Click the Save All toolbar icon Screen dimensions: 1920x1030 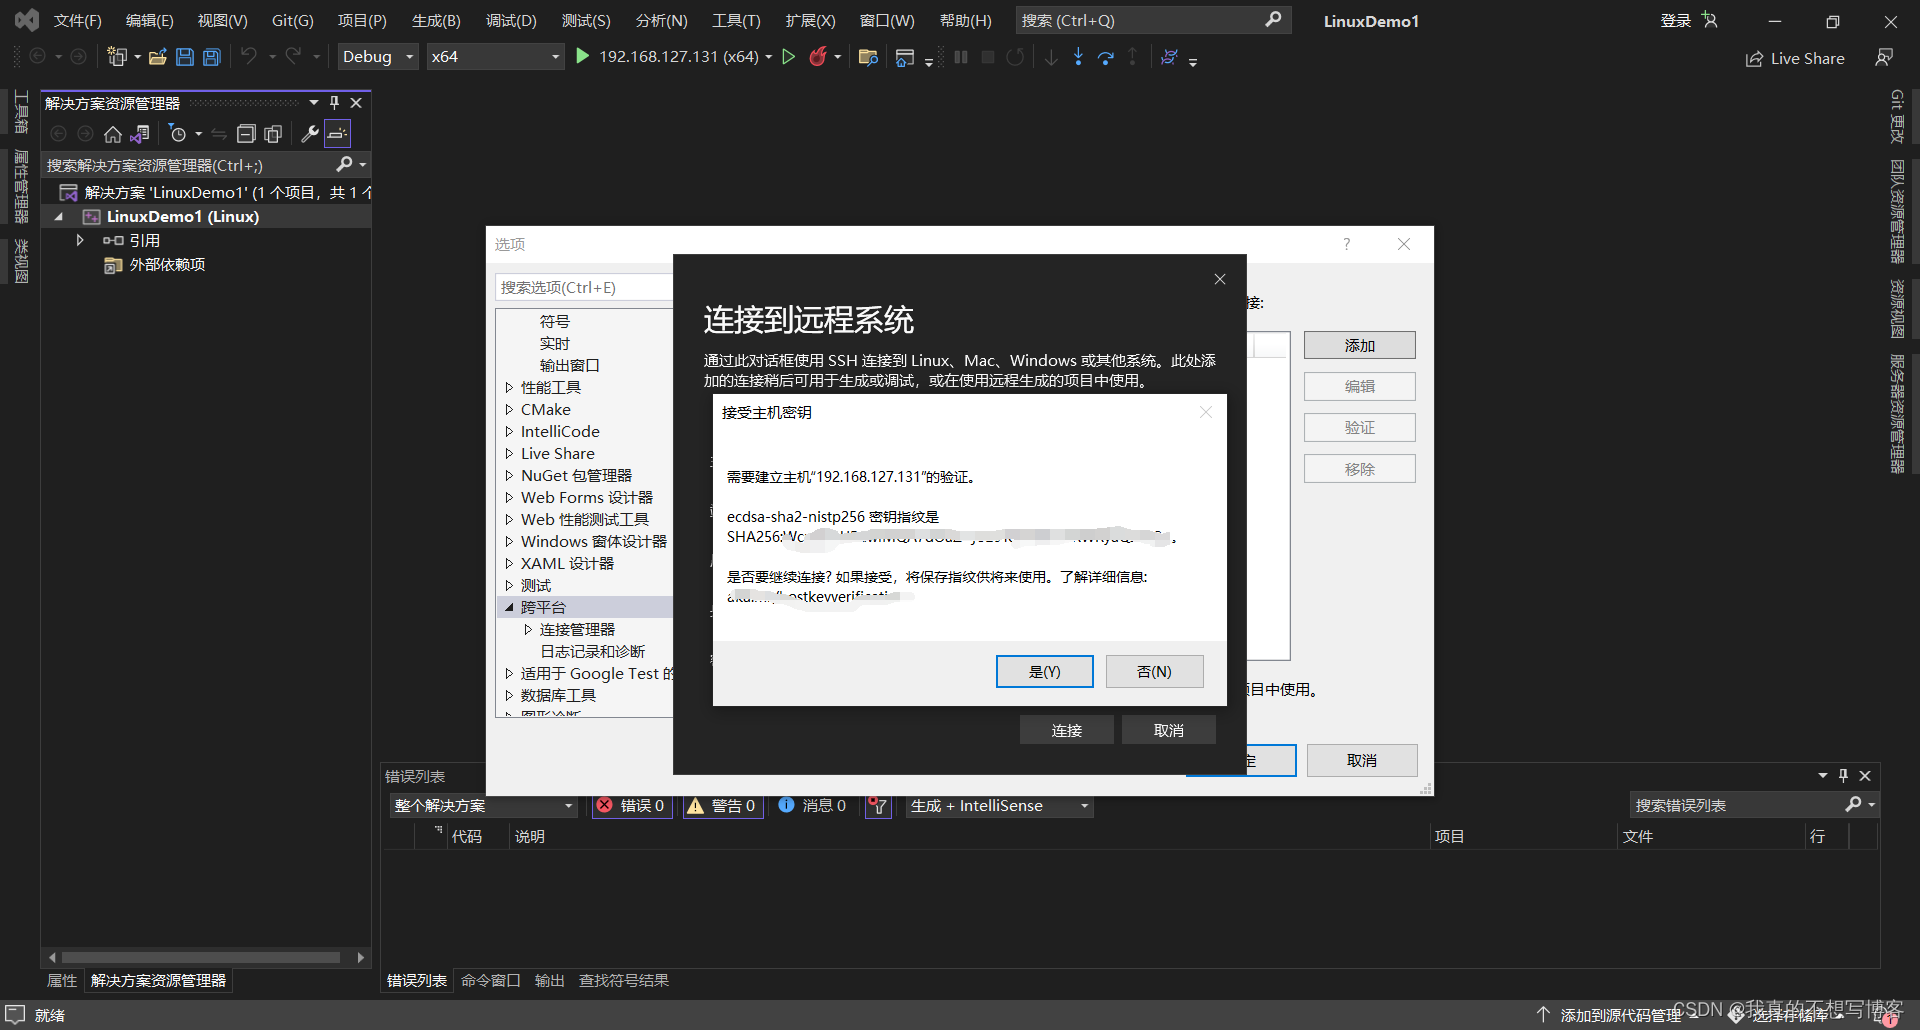tap(211, 57)
